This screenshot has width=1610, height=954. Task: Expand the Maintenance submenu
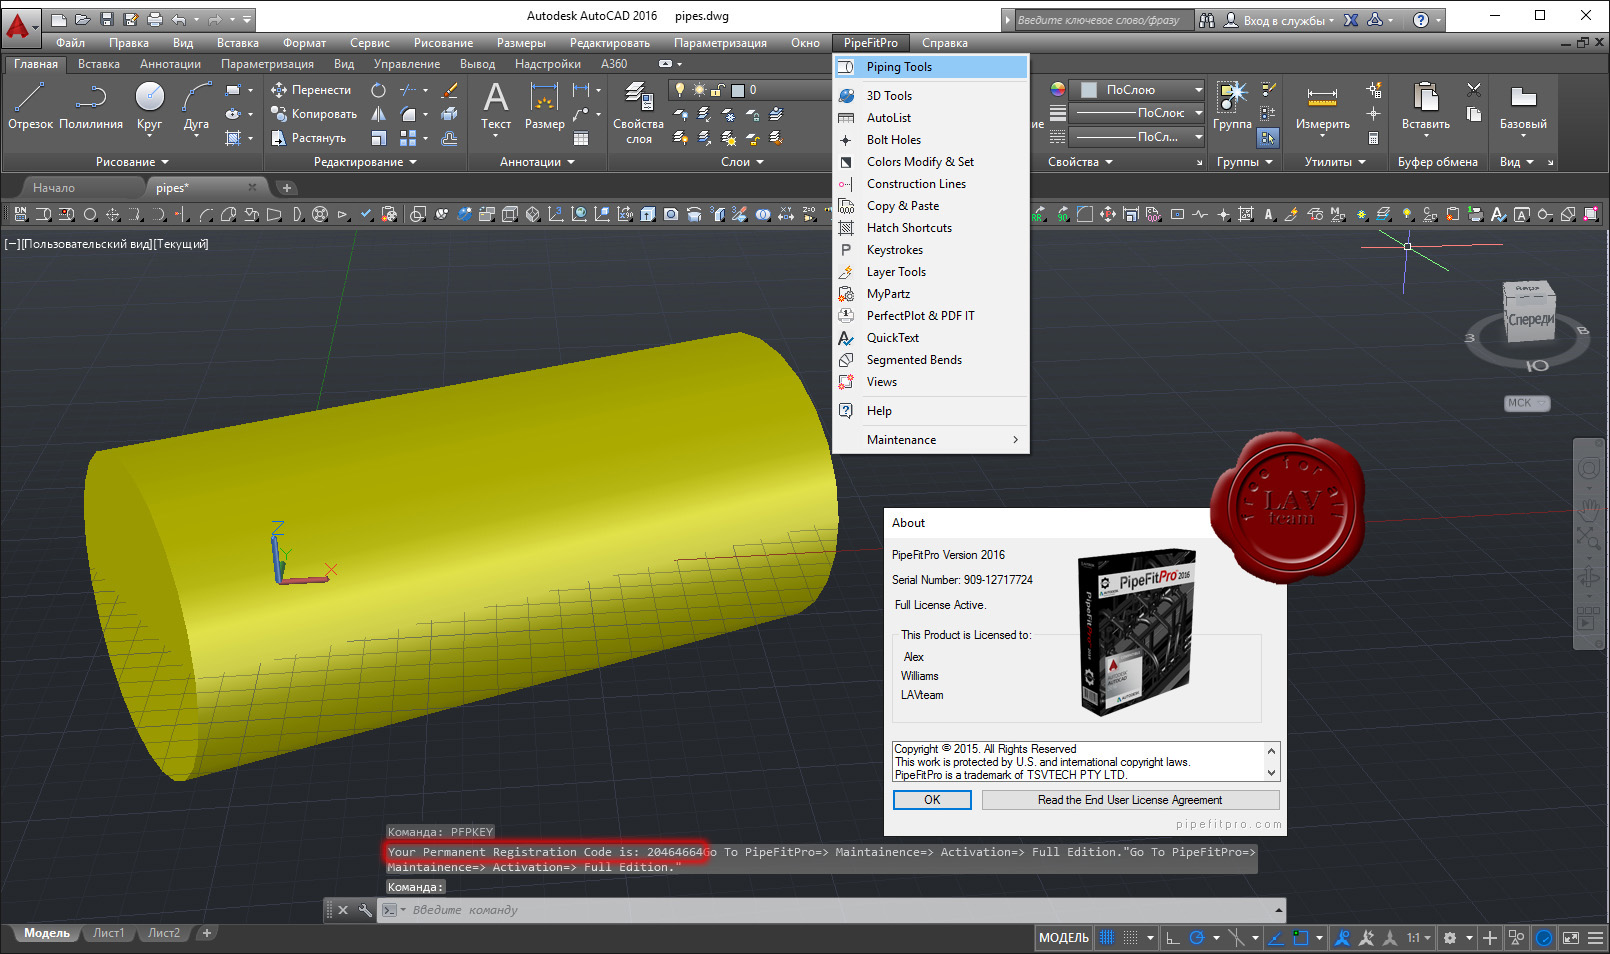(x=931, y=440)
